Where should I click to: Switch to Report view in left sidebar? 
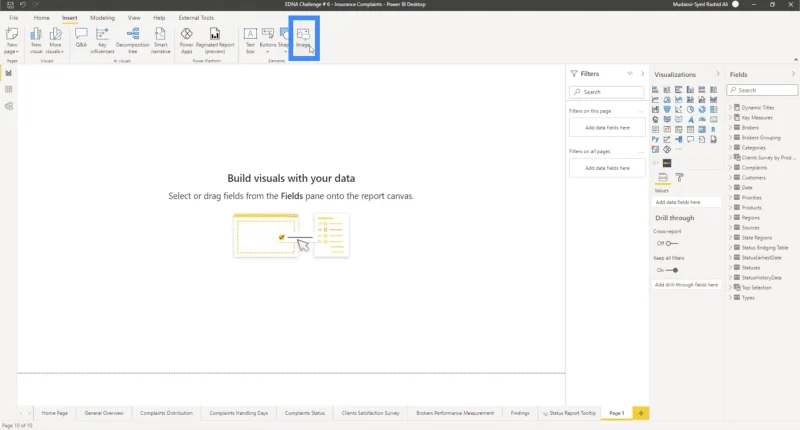[x=9, y=73]
